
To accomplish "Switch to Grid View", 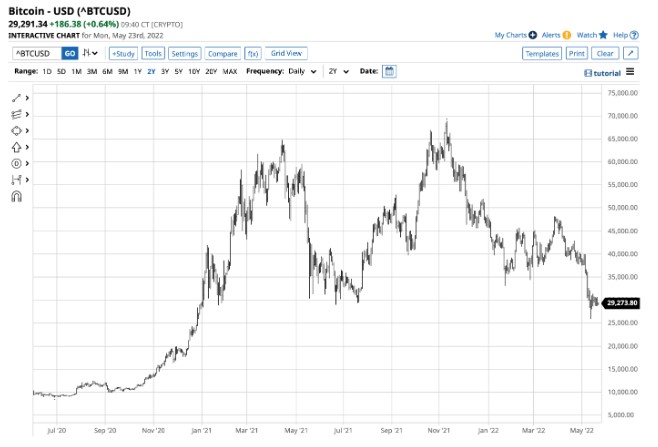I will click(286, 53).
